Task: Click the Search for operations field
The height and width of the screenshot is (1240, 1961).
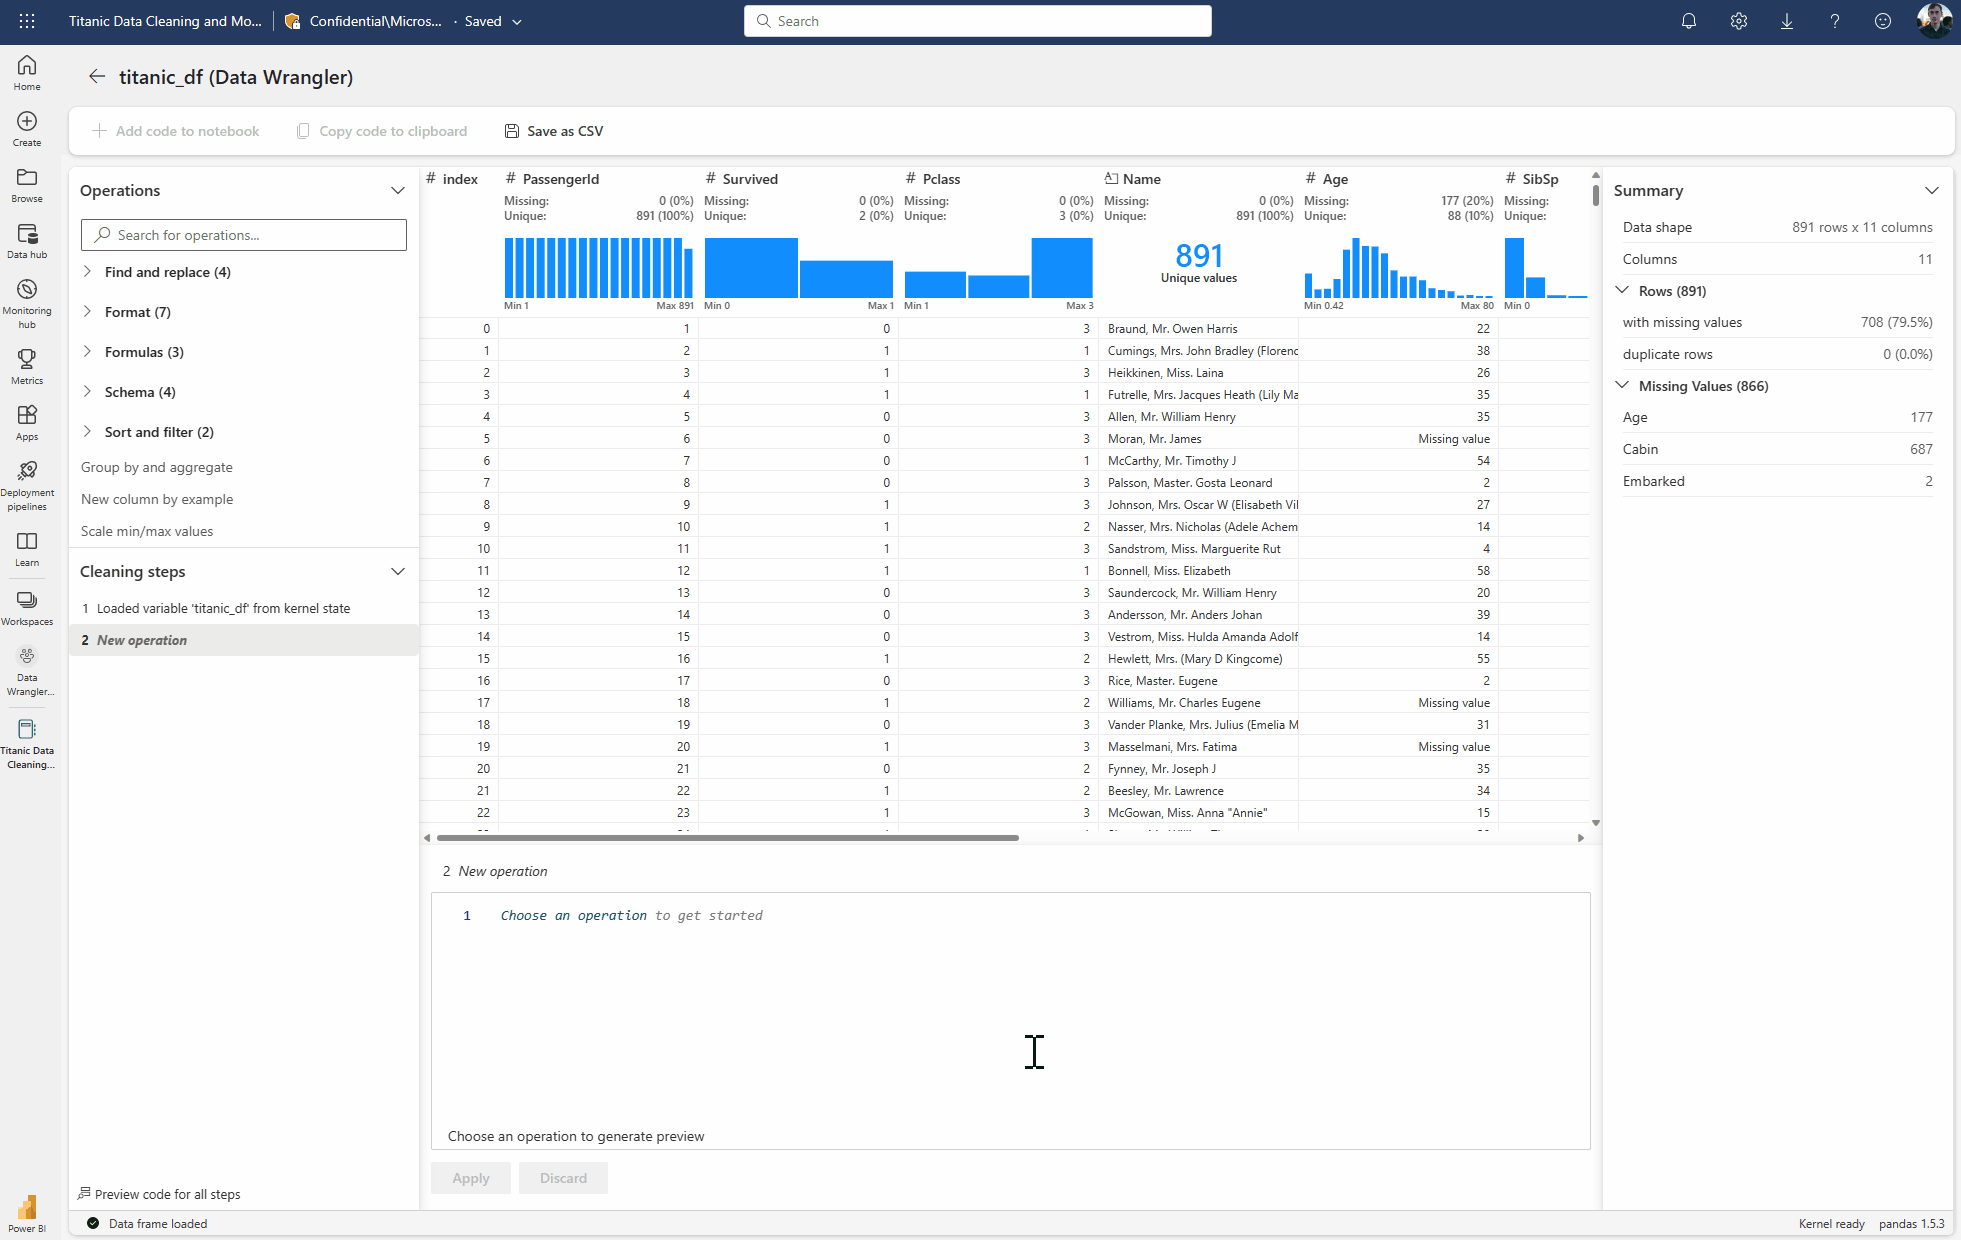Action: click(x=244, y=235)
